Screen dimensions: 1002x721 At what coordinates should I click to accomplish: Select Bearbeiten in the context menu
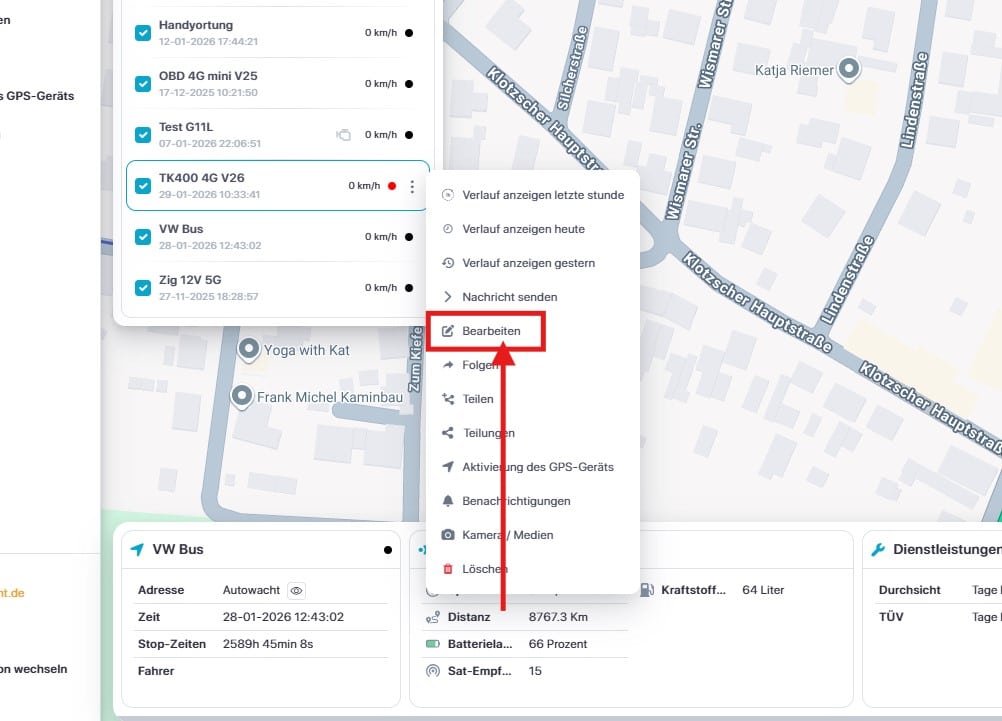(490, 331)
